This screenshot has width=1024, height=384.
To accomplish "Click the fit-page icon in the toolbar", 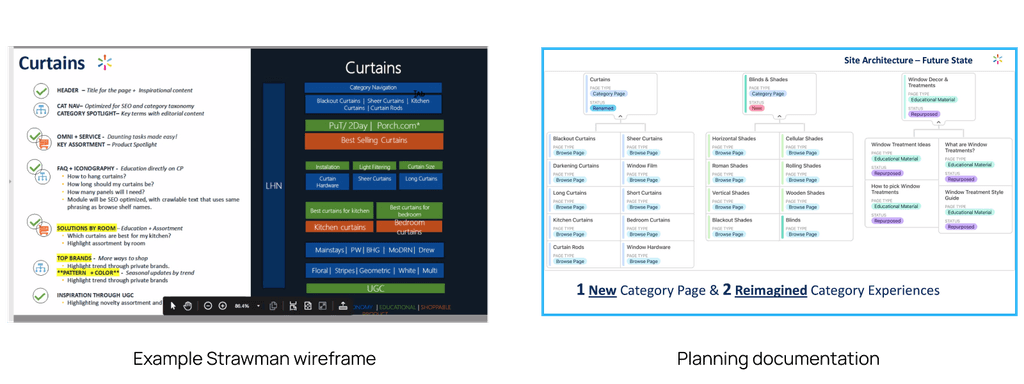I will click(x=308, y=306).
